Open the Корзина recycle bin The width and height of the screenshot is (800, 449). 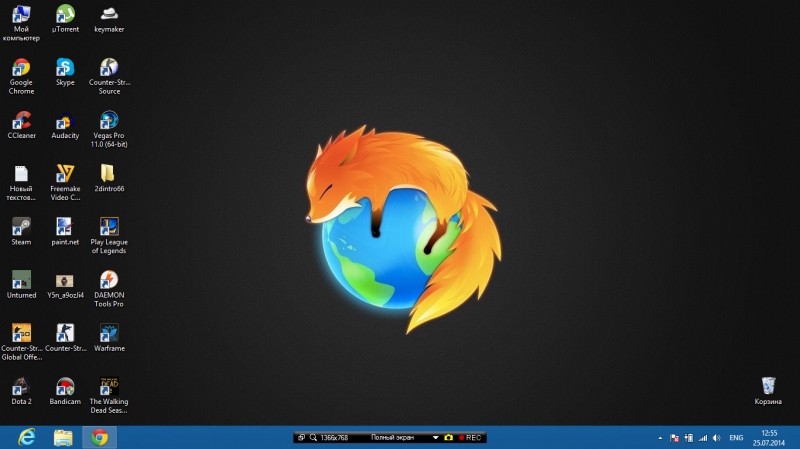[x=768, y=391]
